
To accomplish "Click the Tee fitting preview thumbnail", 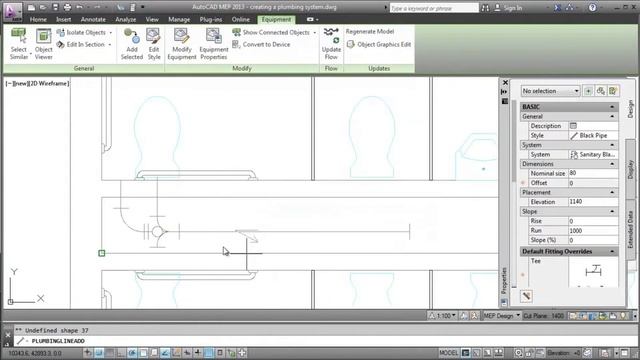I will click(x=593, y=271).
